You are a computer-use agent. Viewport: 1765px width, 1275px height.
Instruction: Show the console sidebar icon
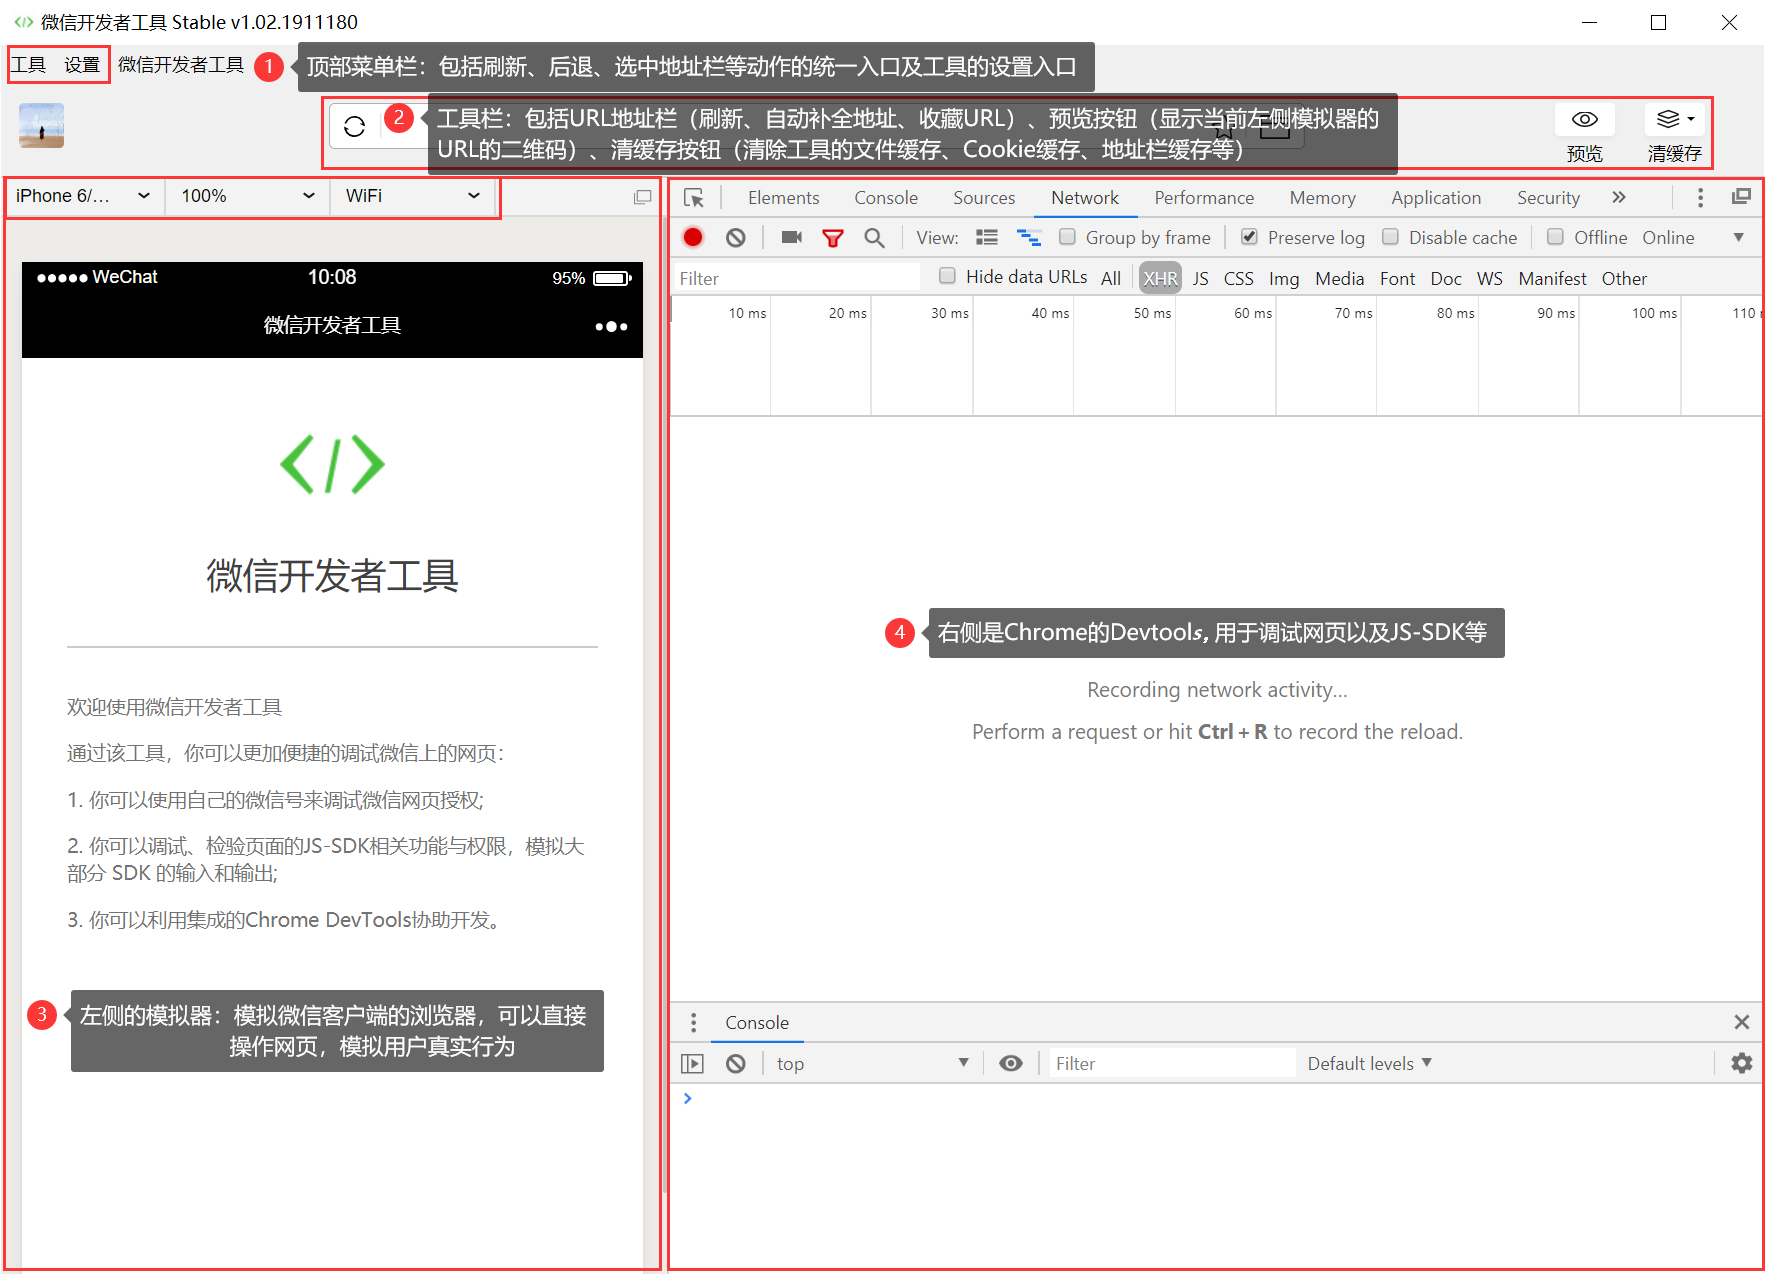692,1064
